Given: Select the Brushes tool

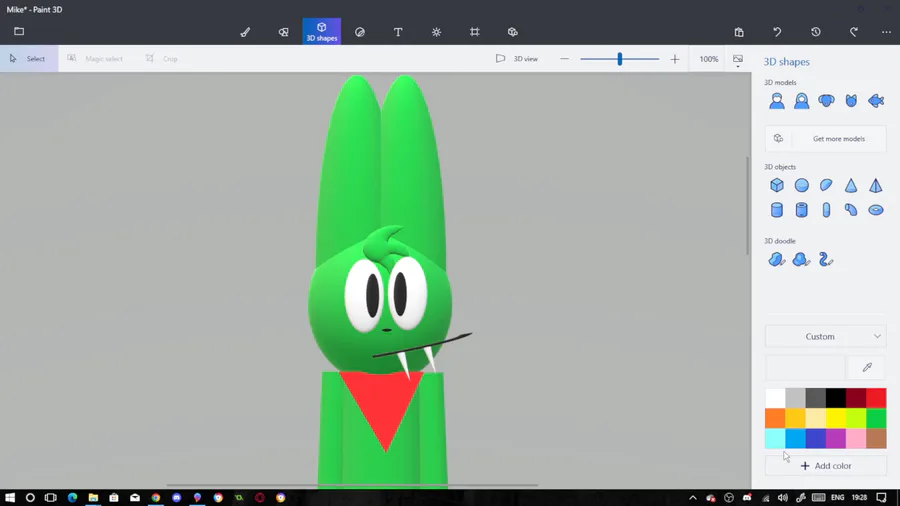Looking at the screenshot, I should coord(245,32).
